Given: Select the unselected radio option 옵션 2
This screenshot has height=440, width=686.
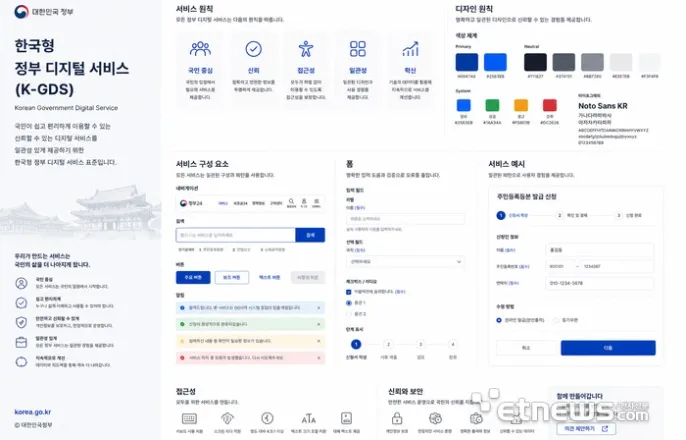Looking at the screenshot, I should [349, 314].
